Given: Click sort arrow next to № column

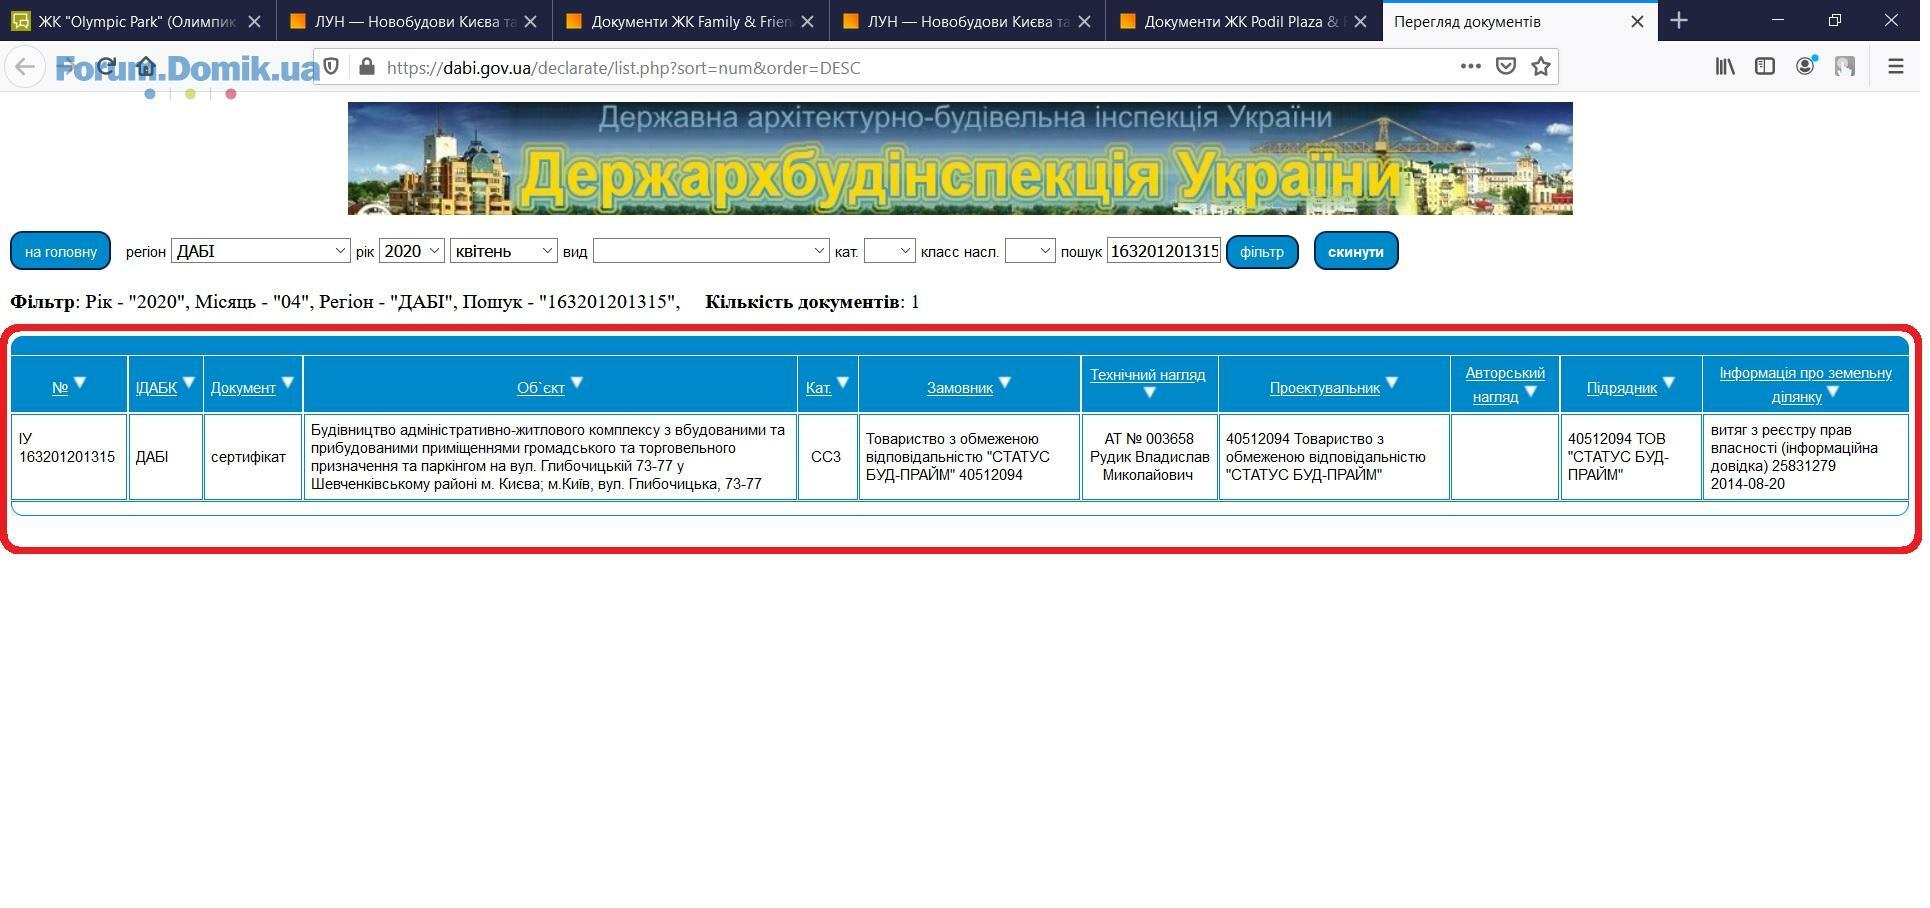Looking at the screenshot, I should coord(80,382).
